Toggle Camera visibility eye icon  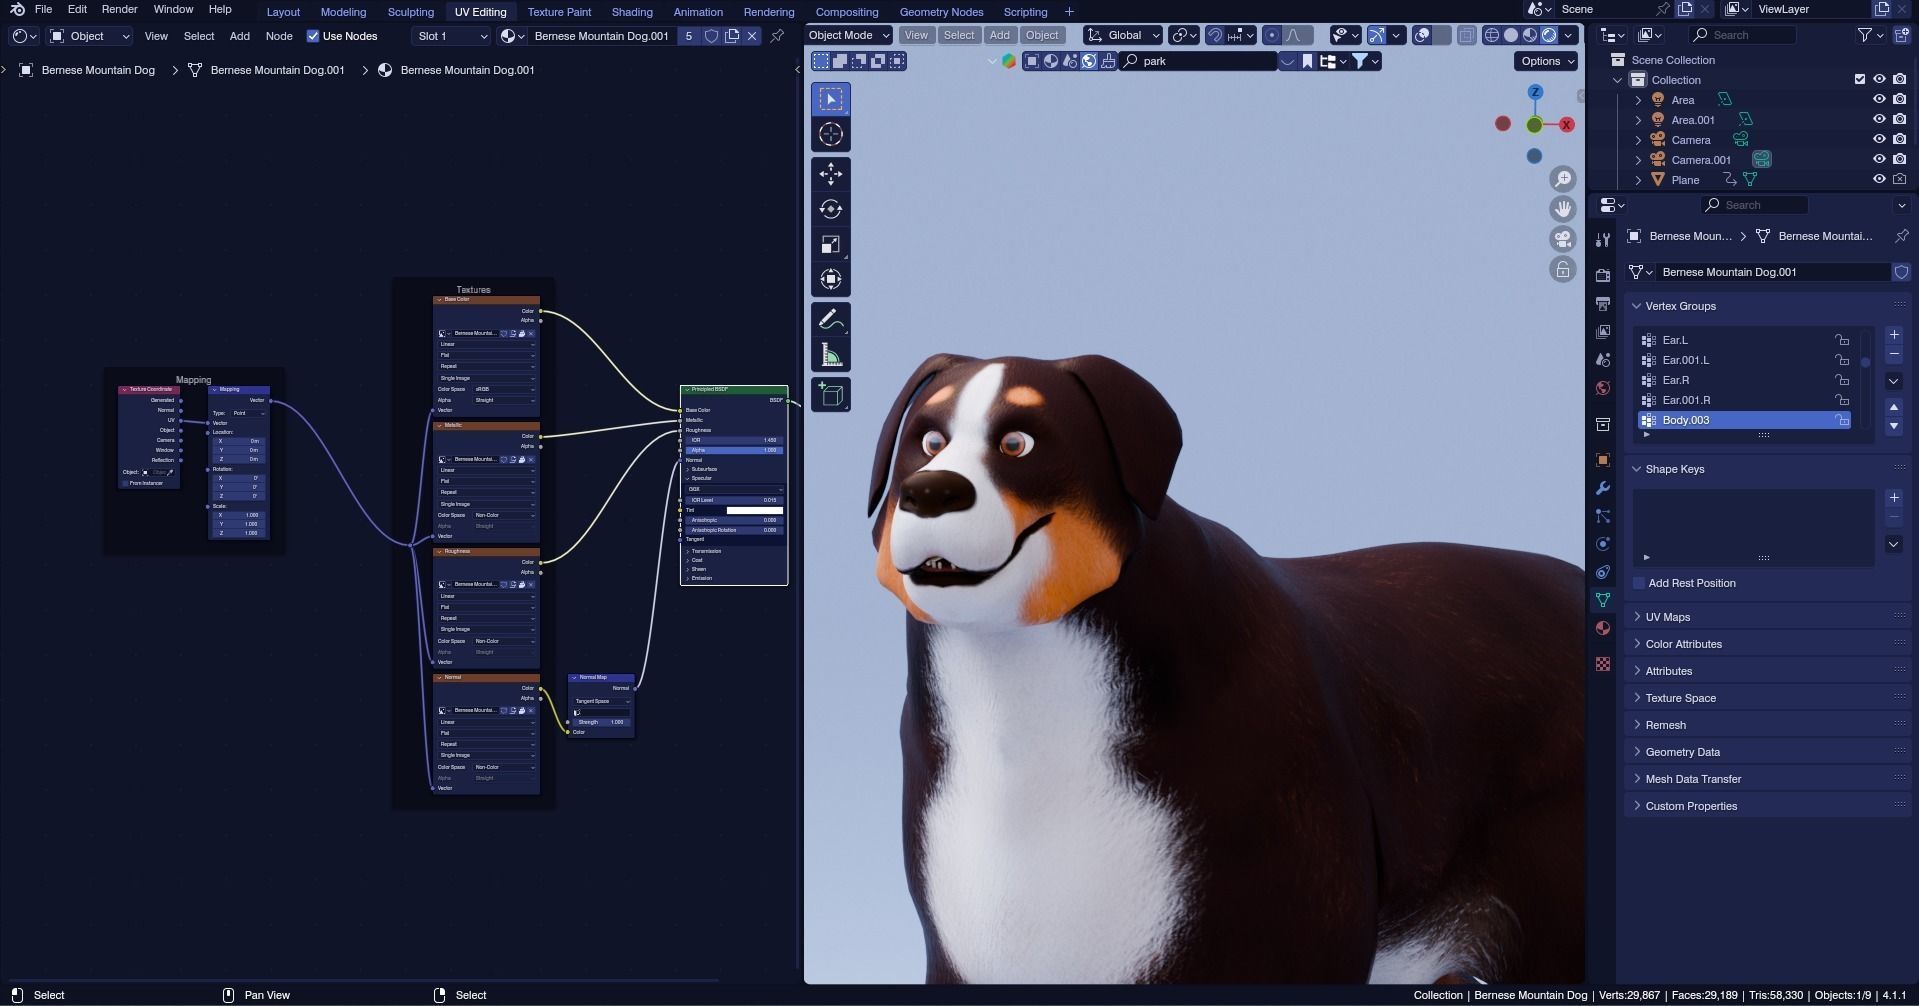[x=1879, y=140]
